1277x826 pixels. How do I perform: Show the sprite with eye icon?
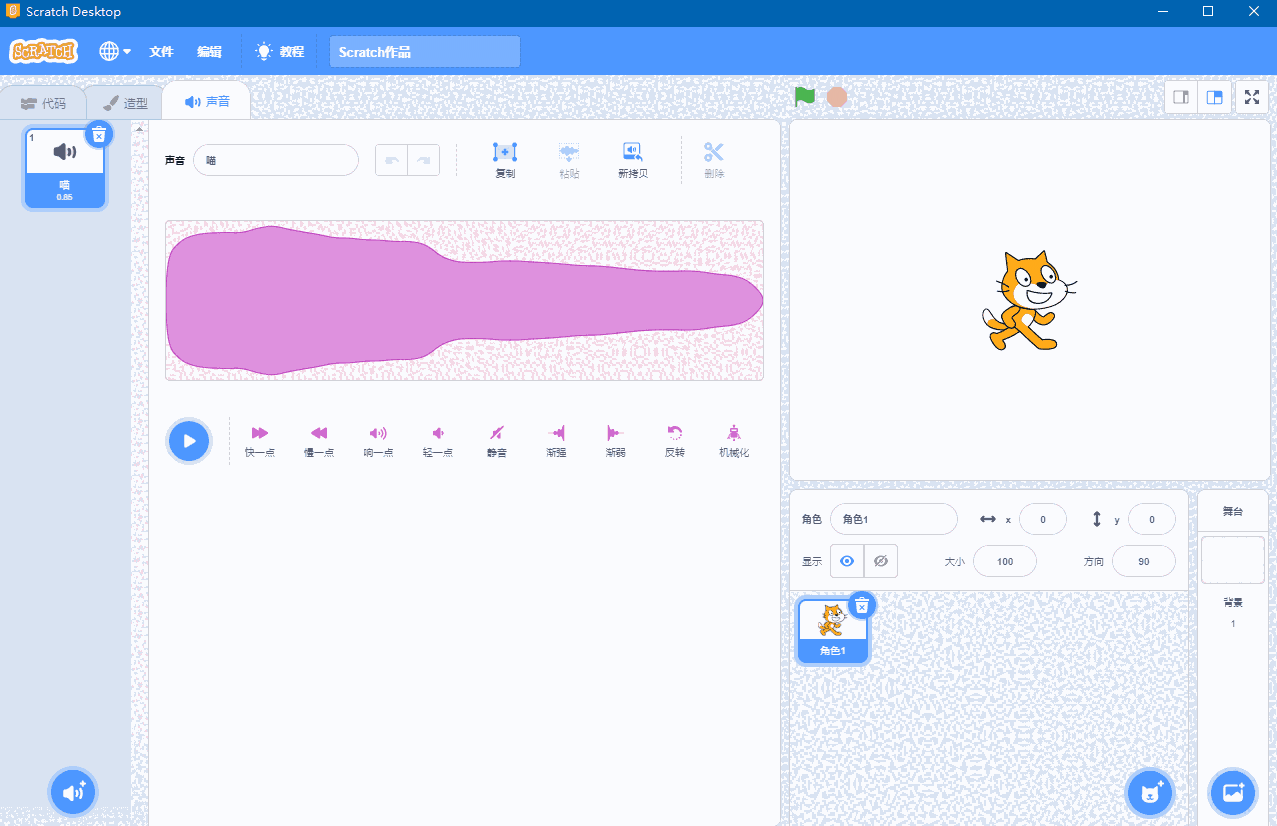847,561
